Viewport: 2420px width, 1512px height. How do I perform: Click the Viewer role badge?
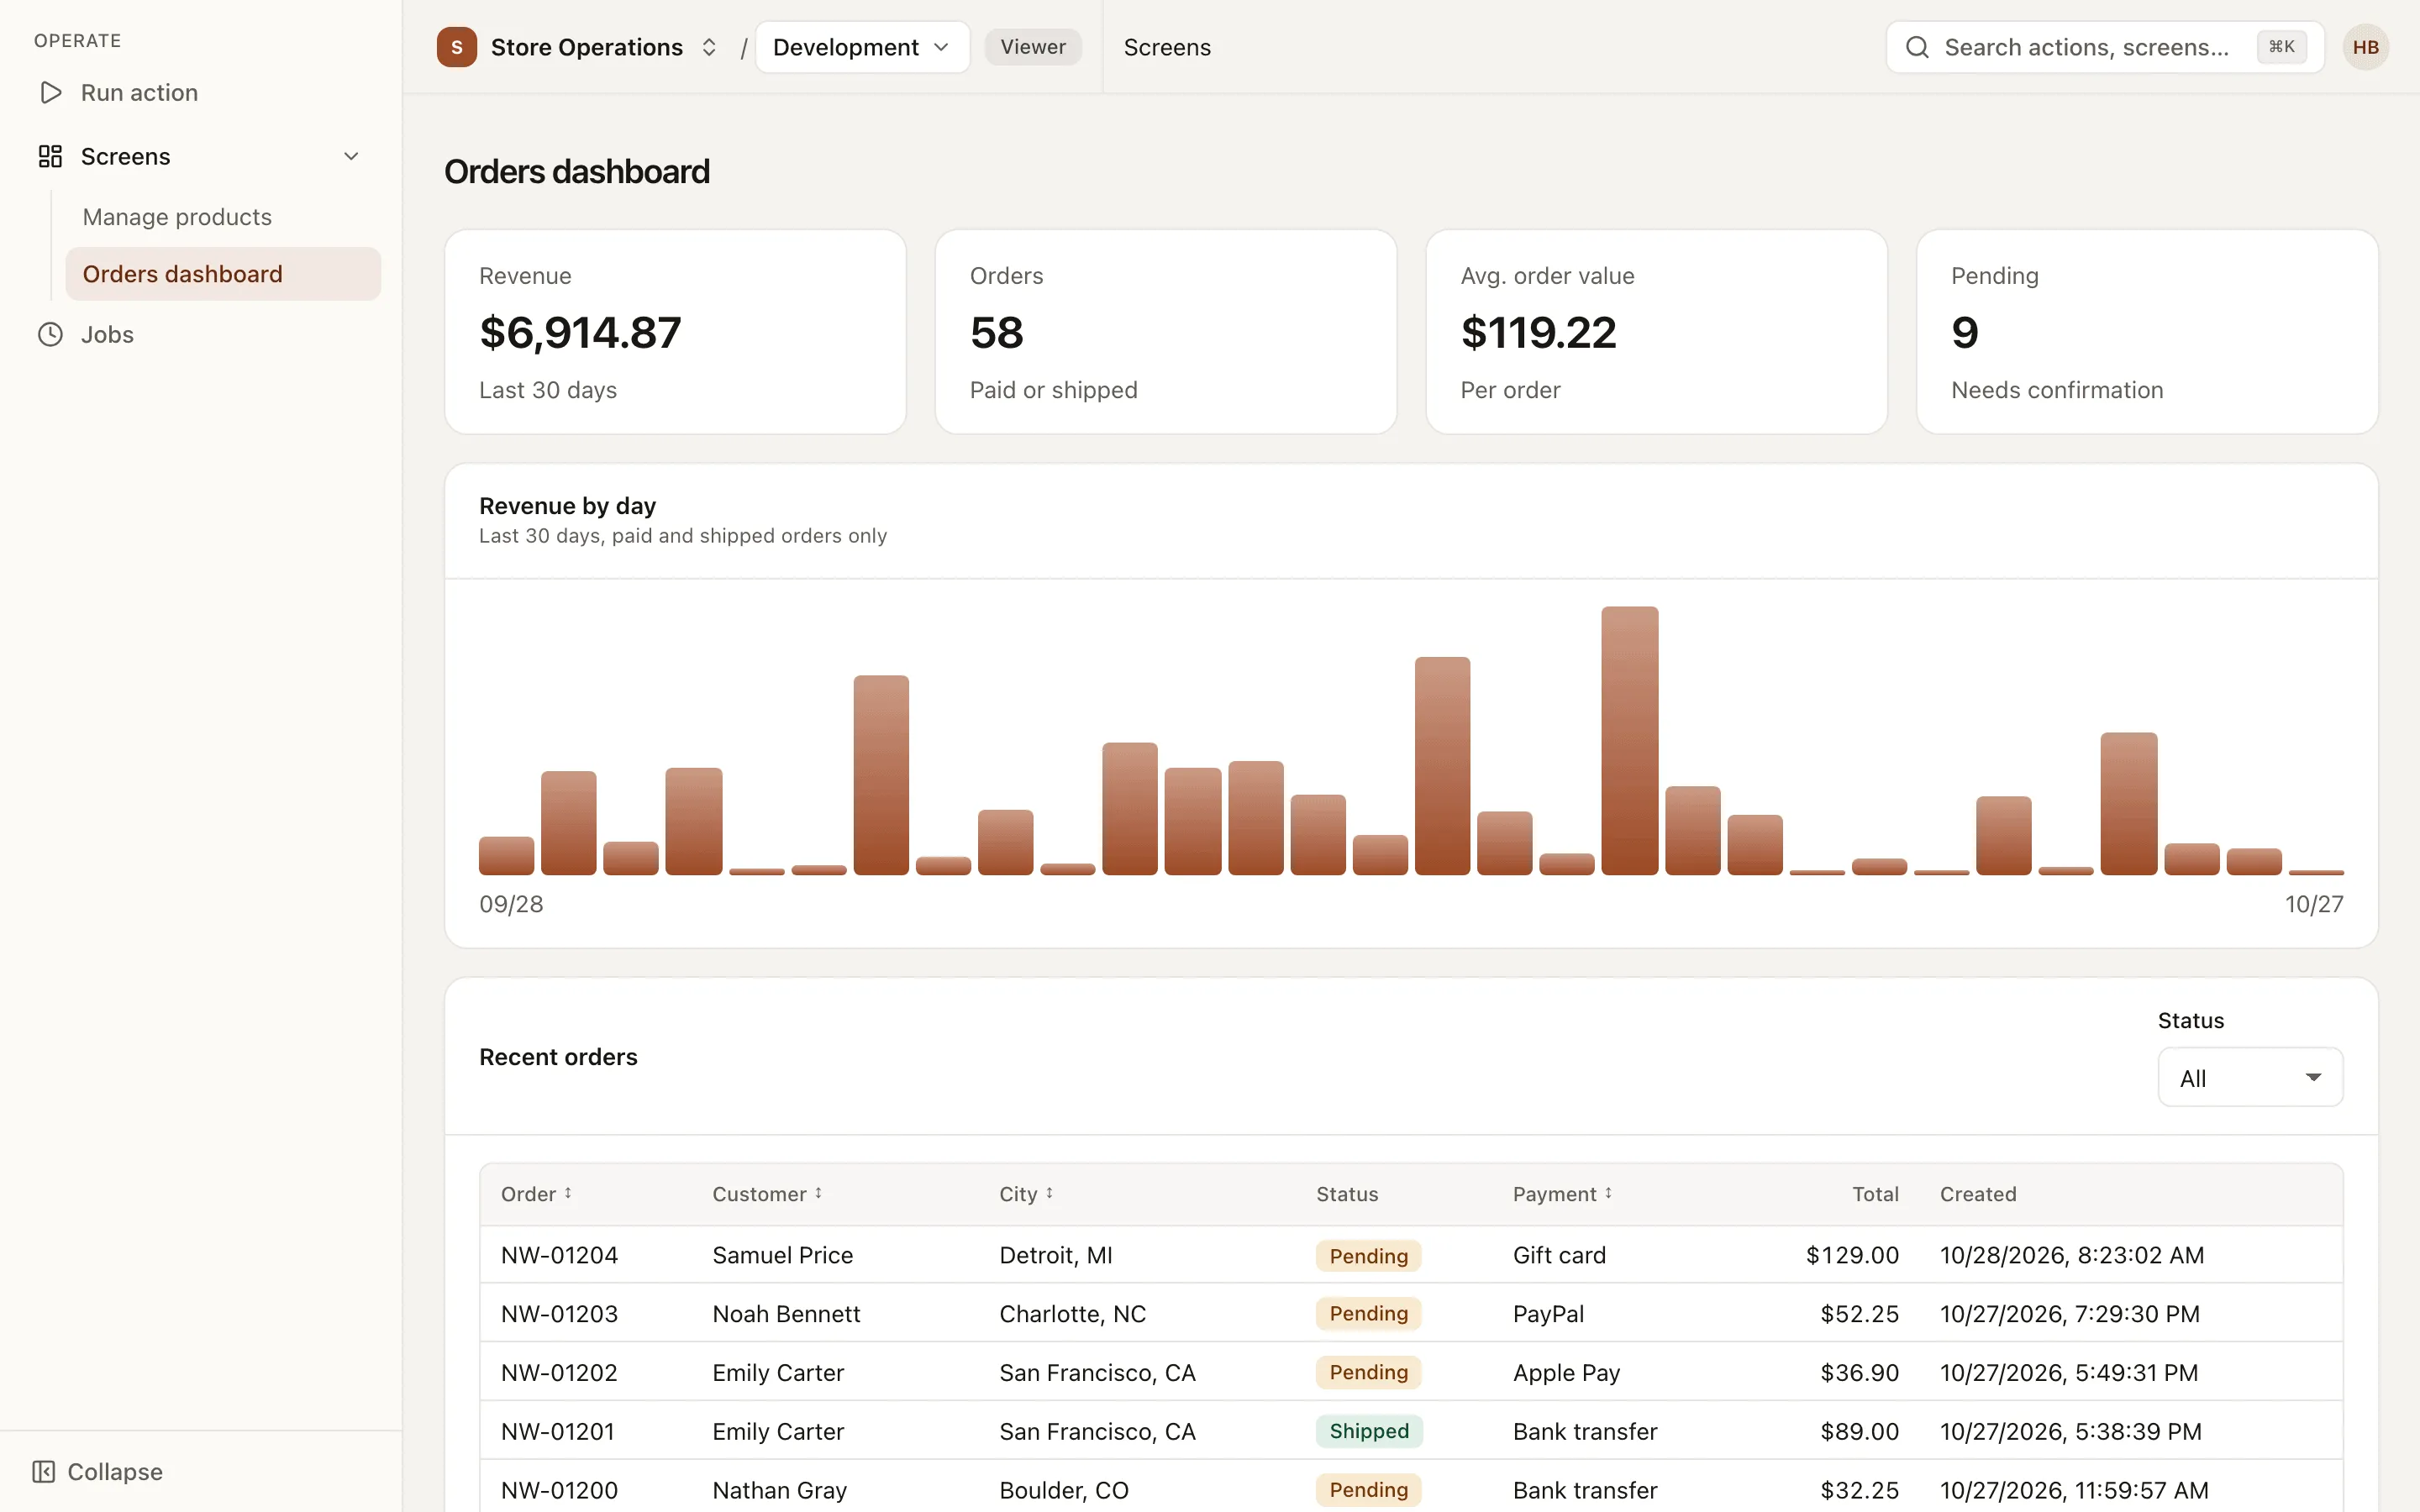1033,47
